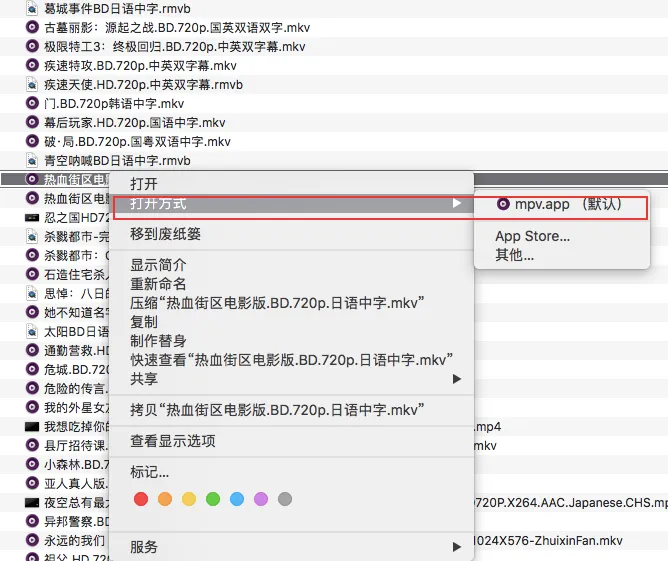This screenshot has height=561, width=668.
Task: Select file 破·局.BD.720p.国粤双语中字.mkv
Action: [137, 141]
